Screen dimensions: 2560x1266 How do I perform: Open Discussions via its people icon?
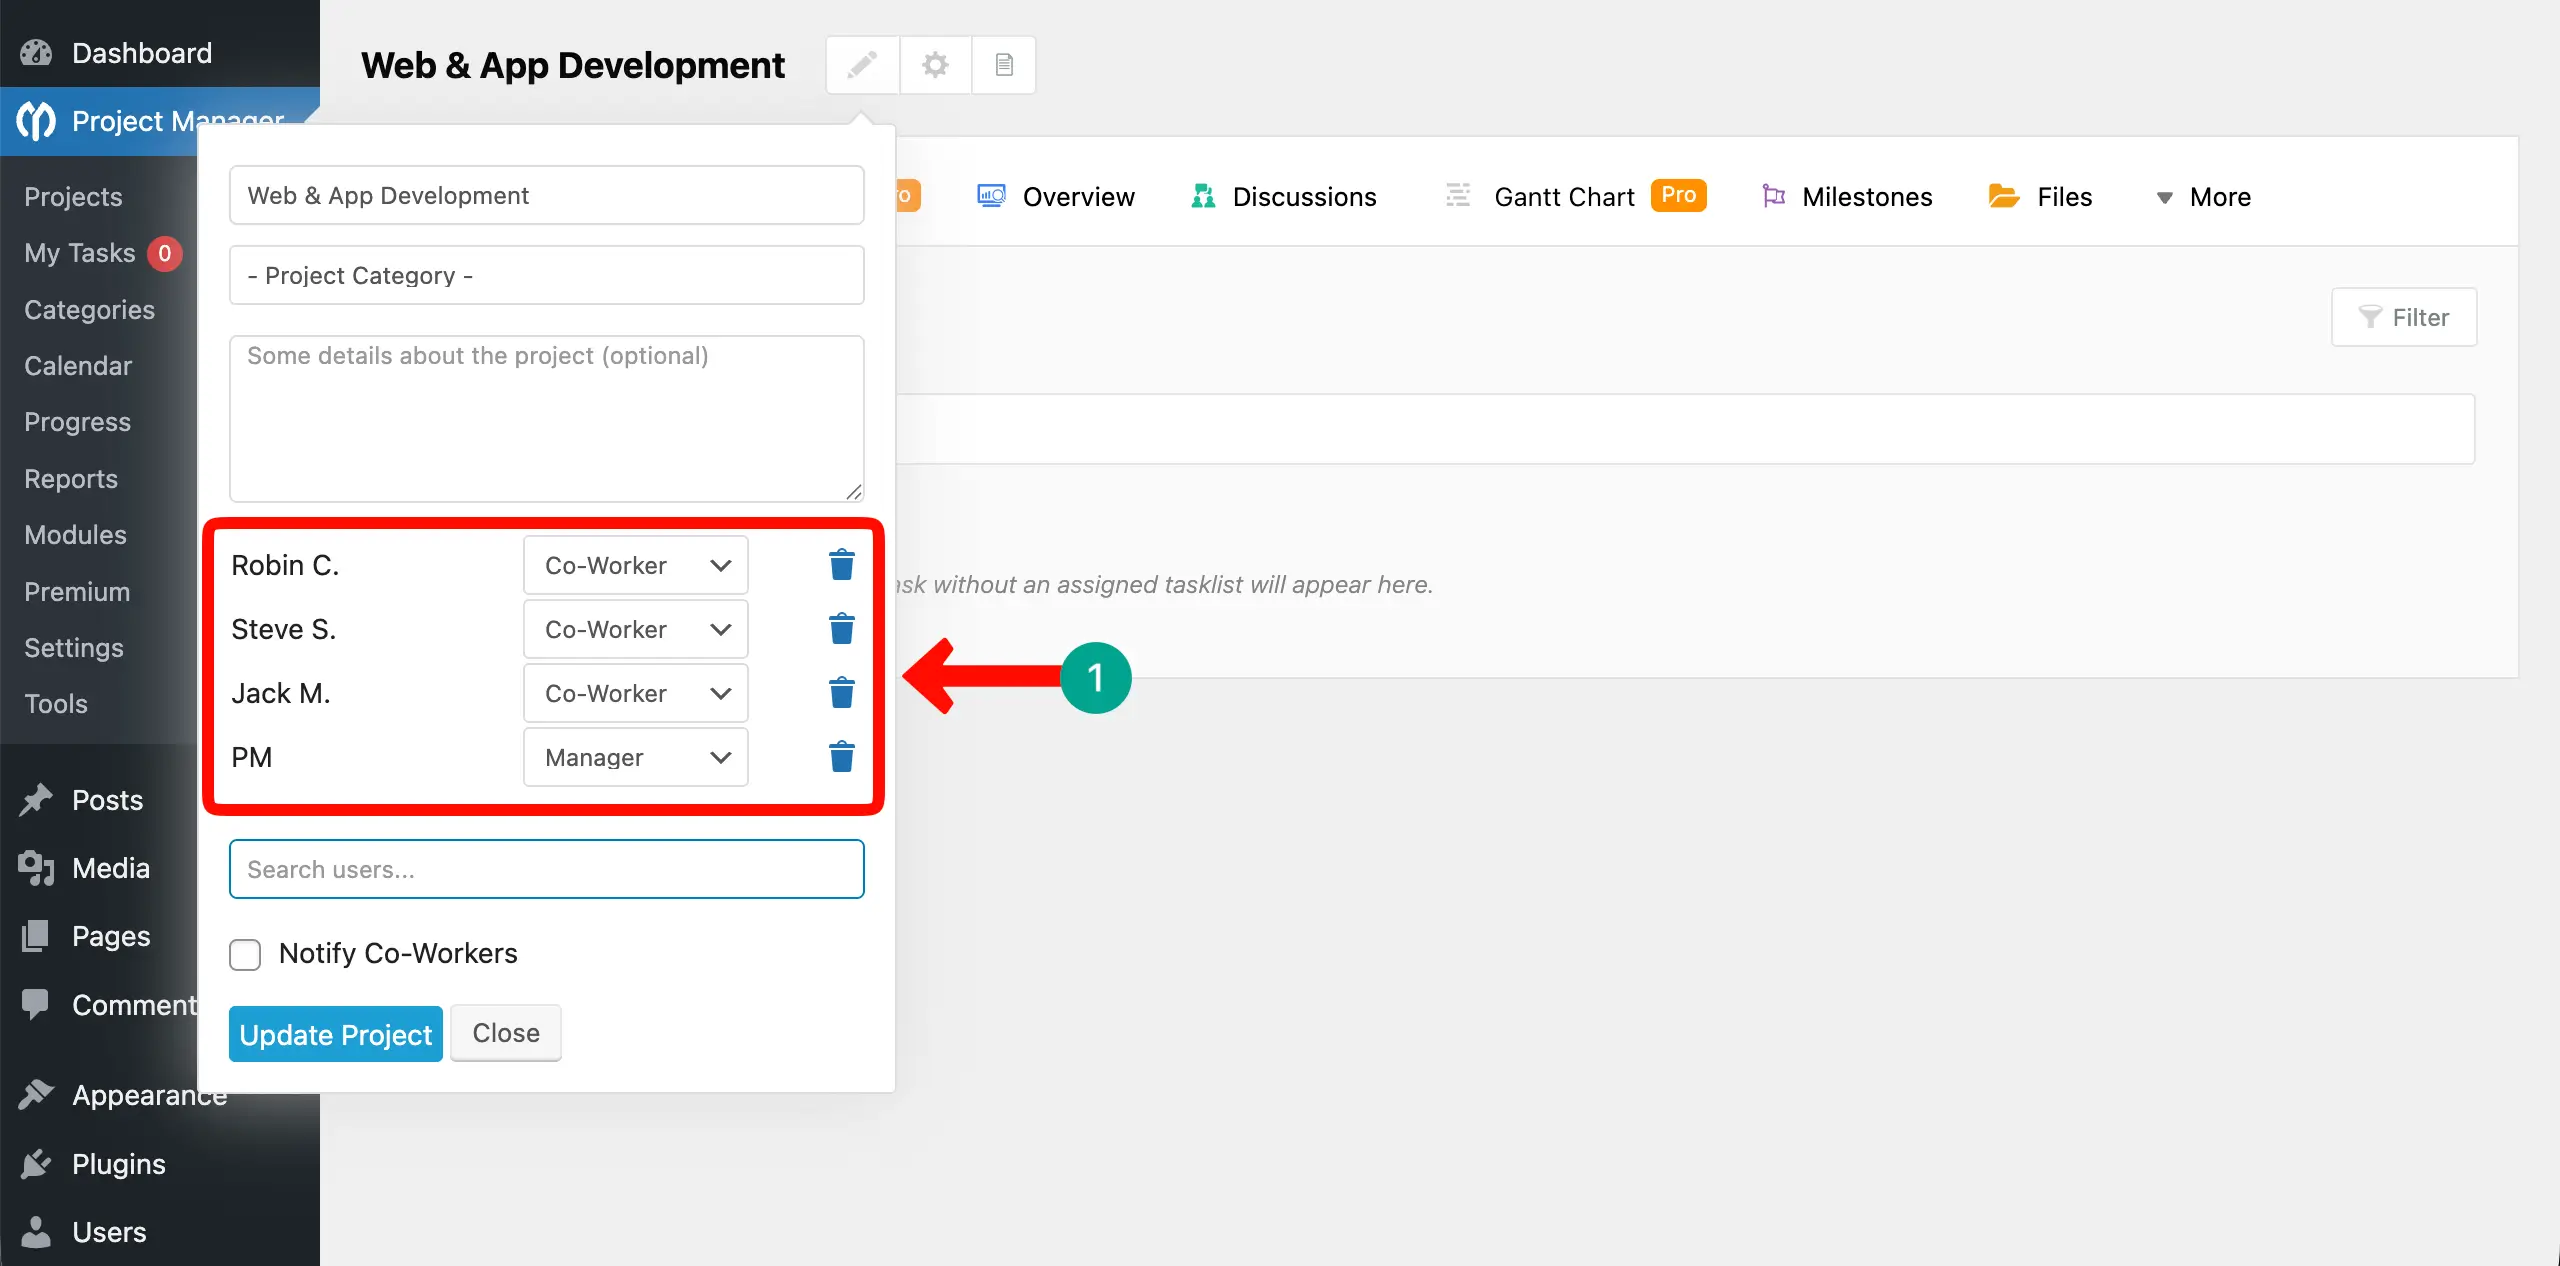pyautogui.click(x=1203, y=196)
